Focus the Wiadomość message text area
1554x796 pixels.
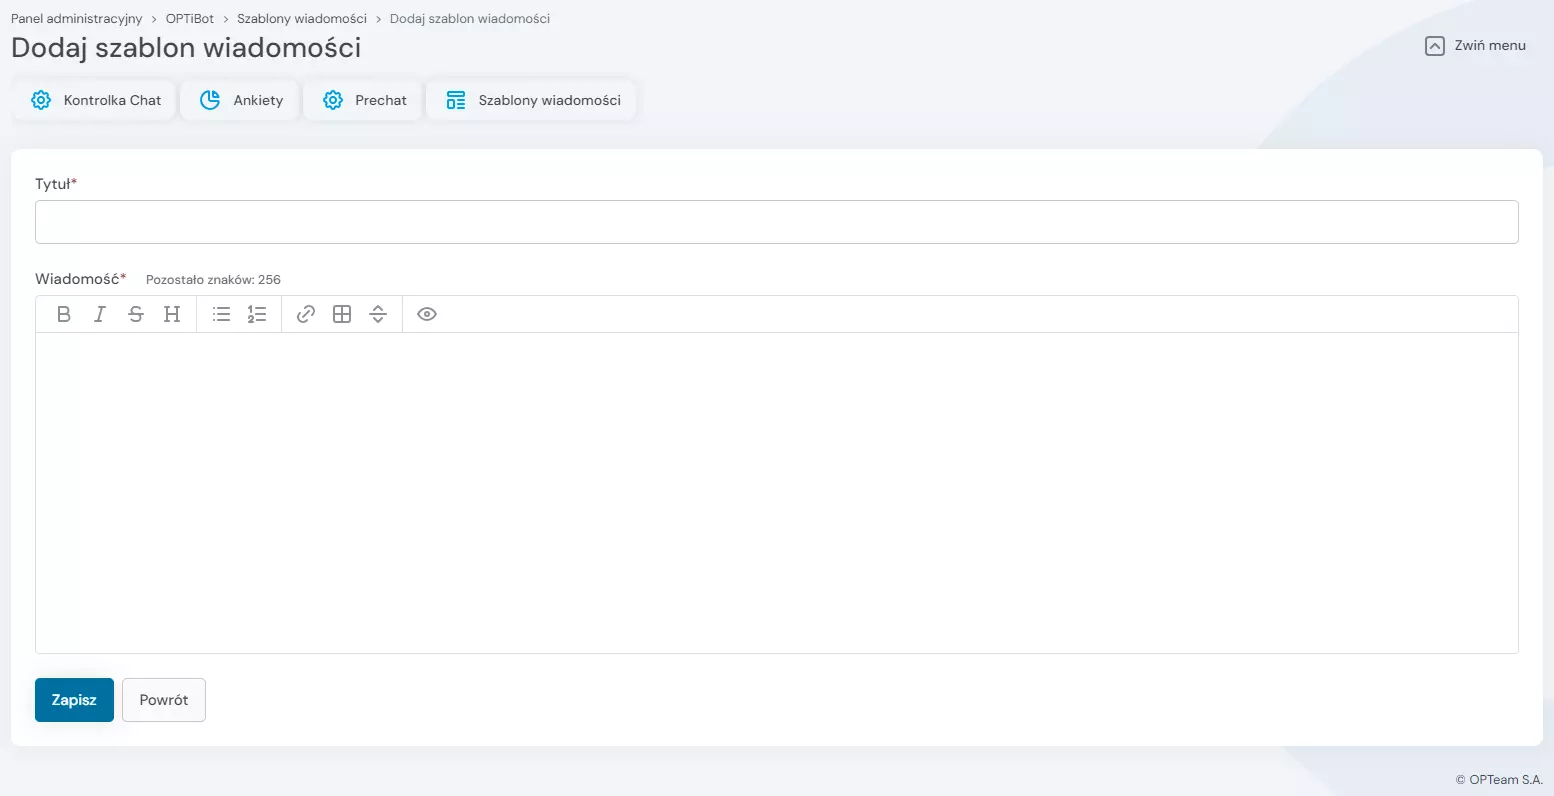(776, 492)
